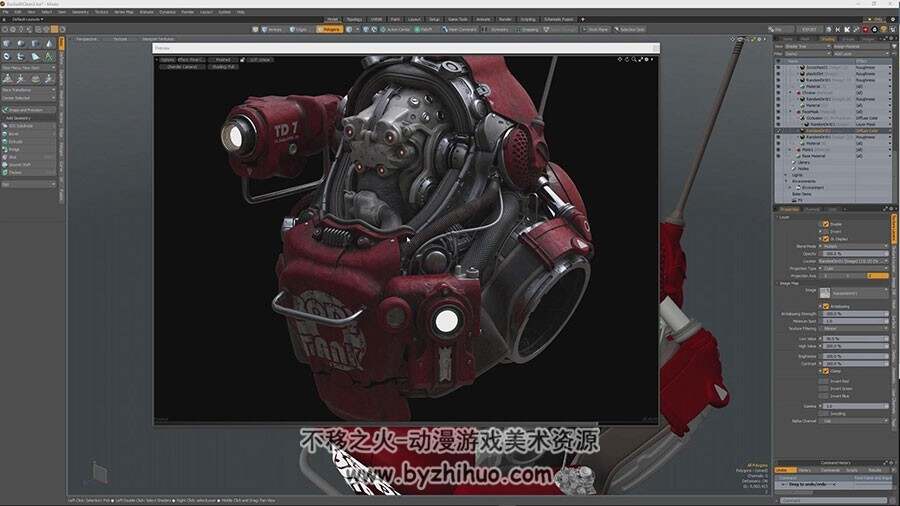Click the EXPORT button
Screen dimensions: 900x506
pos(809,29)
